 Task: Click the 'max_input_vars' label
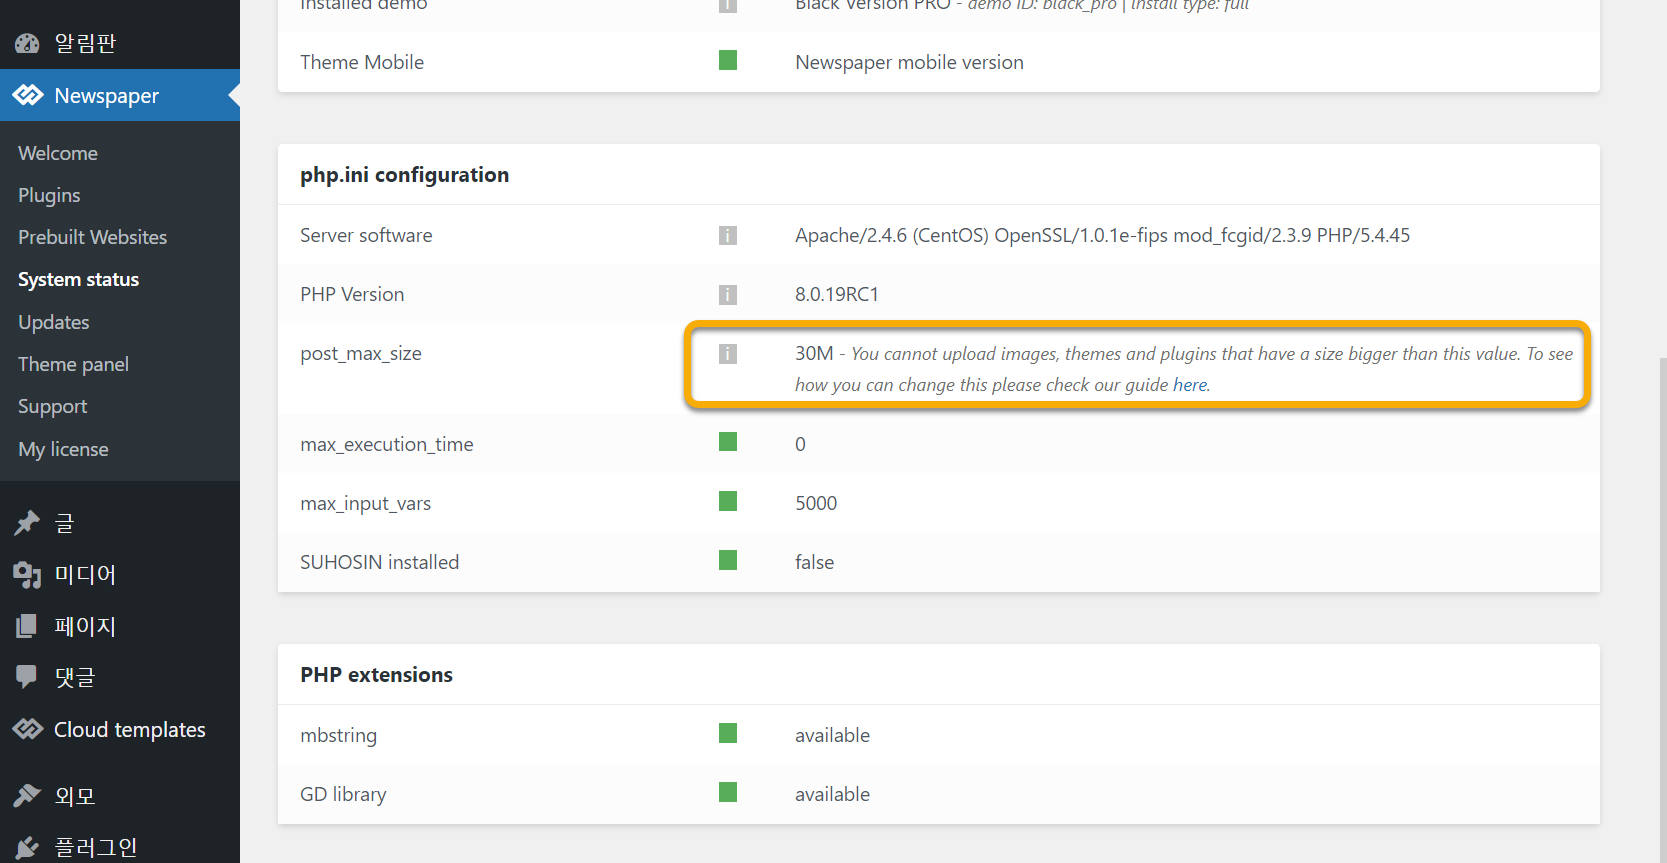point(366,503)
